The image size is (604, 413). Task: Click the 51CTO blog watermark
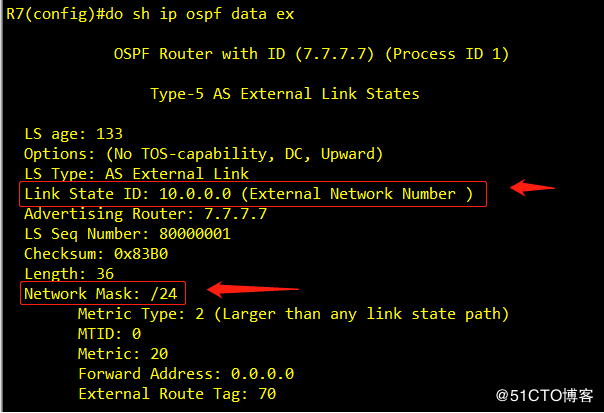(544, 396)
